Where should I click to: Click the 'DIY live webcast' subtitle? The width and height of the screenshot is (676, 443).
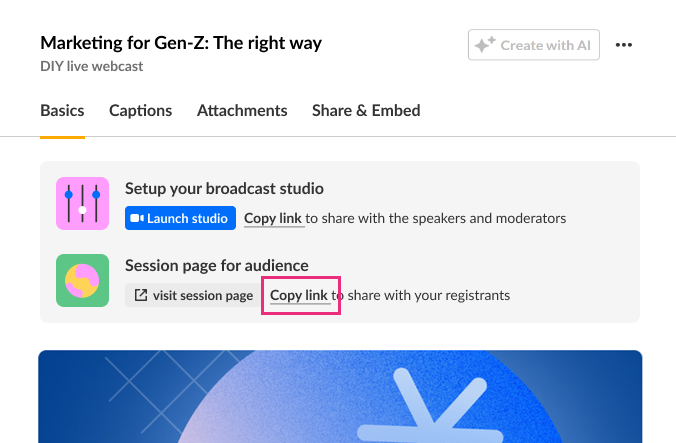[x=91, y=66]
